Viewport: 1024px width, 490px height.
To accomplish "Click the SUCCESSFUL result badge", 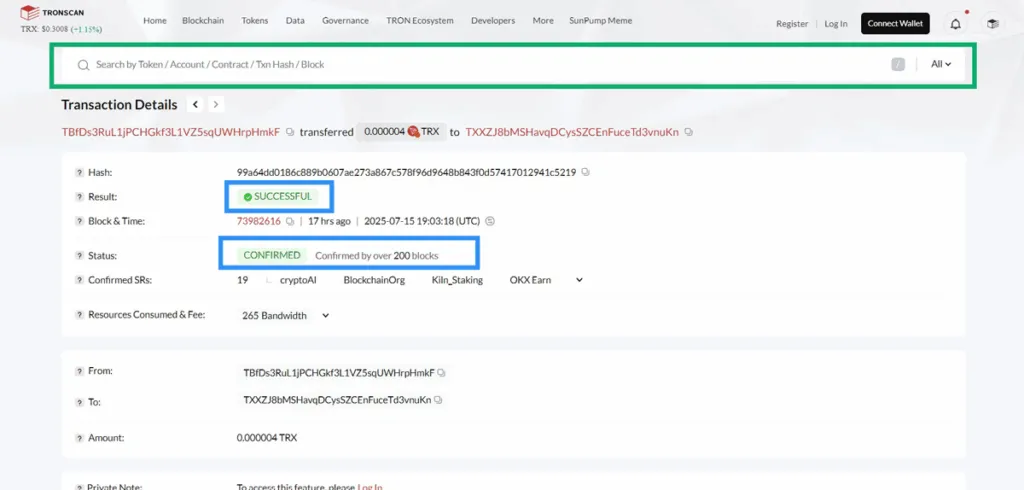I will coord(278,197).
